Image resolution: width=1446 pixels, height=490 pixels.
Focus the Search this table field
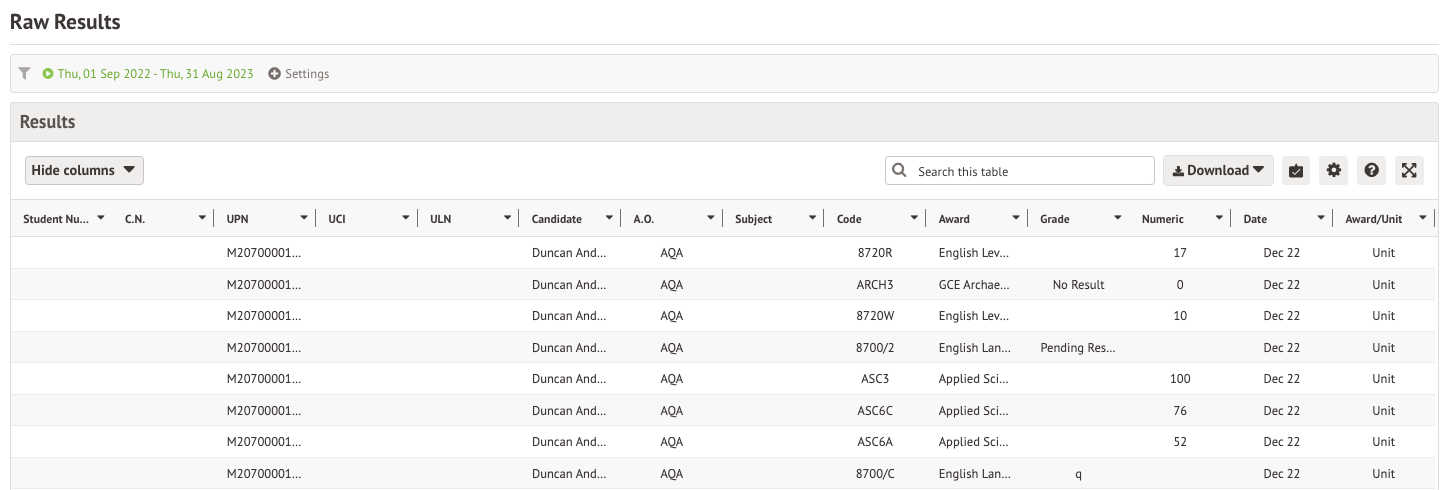click(1030, 171)
